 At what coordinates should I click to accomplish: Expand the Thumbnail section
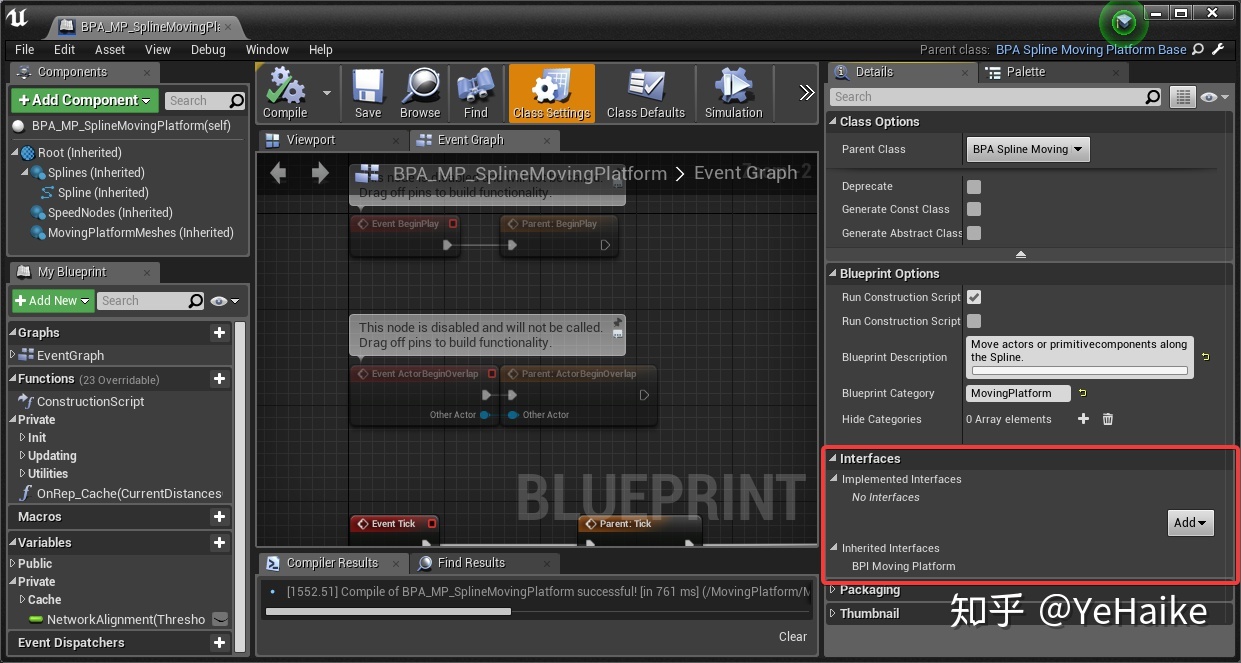pyautogui.click(x=833, y=614)
